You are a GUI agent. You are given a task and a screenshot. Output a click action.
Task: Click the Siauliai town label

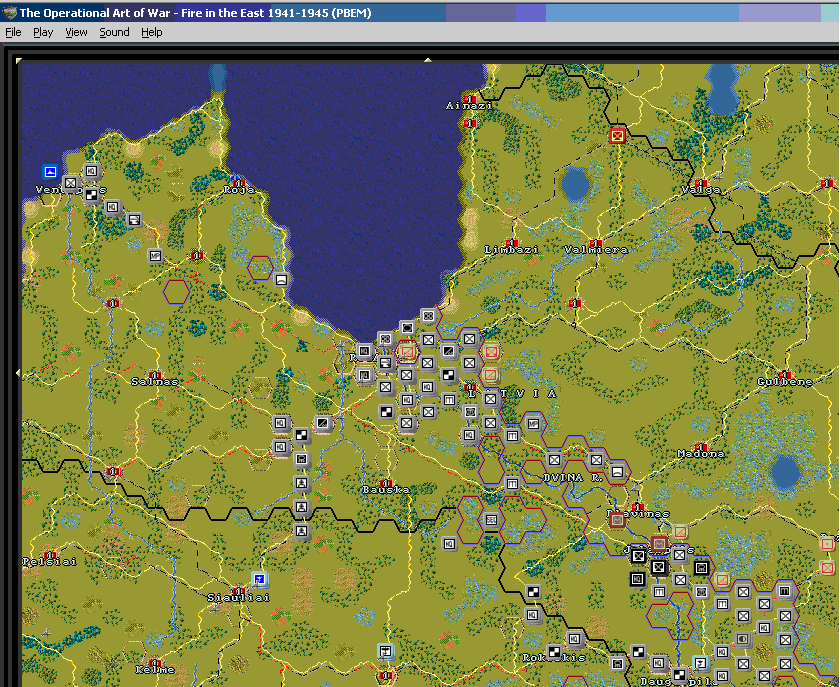[238, 598]
